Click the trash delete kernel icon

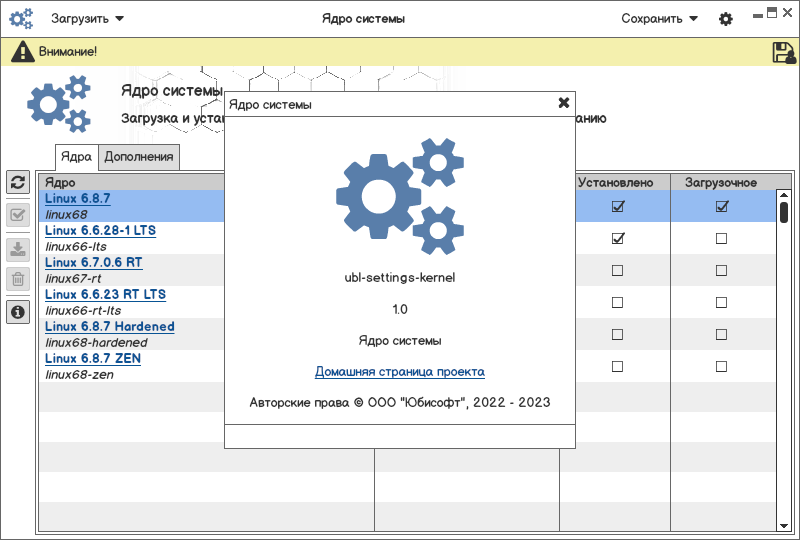point(18,279)
